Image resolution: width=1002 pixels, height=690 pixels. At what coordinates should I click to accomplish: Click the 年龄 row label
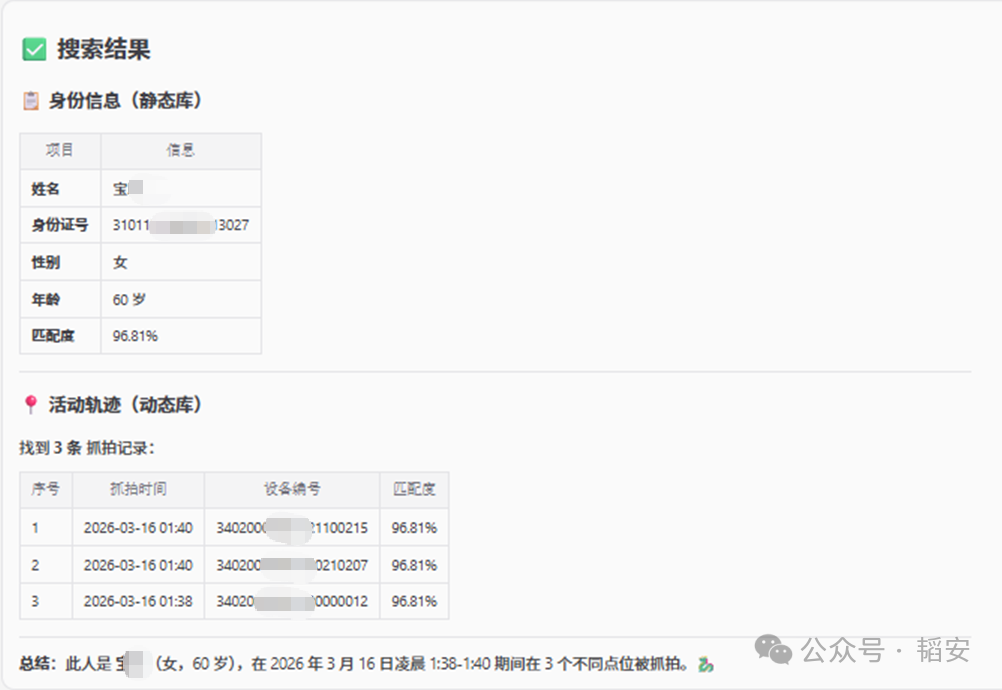(x=45, y=299)
